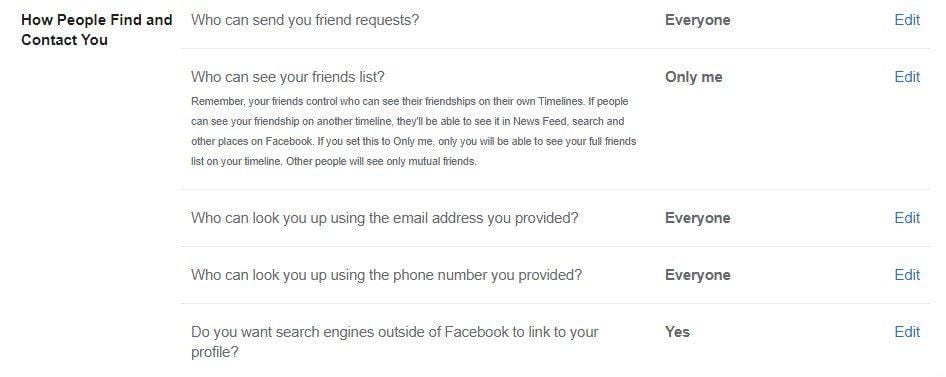Click the 'Everyone' value for phone lookup

(697, 275)
